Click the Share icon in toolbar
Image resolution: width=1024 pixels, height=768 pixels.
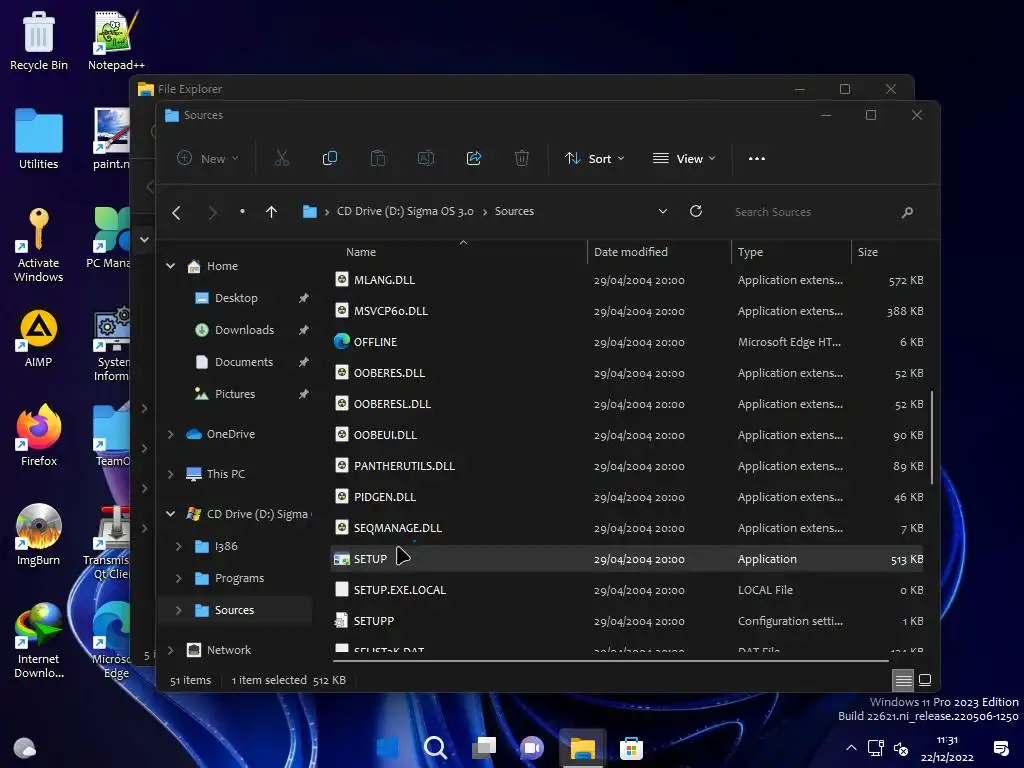coord(473,158)
